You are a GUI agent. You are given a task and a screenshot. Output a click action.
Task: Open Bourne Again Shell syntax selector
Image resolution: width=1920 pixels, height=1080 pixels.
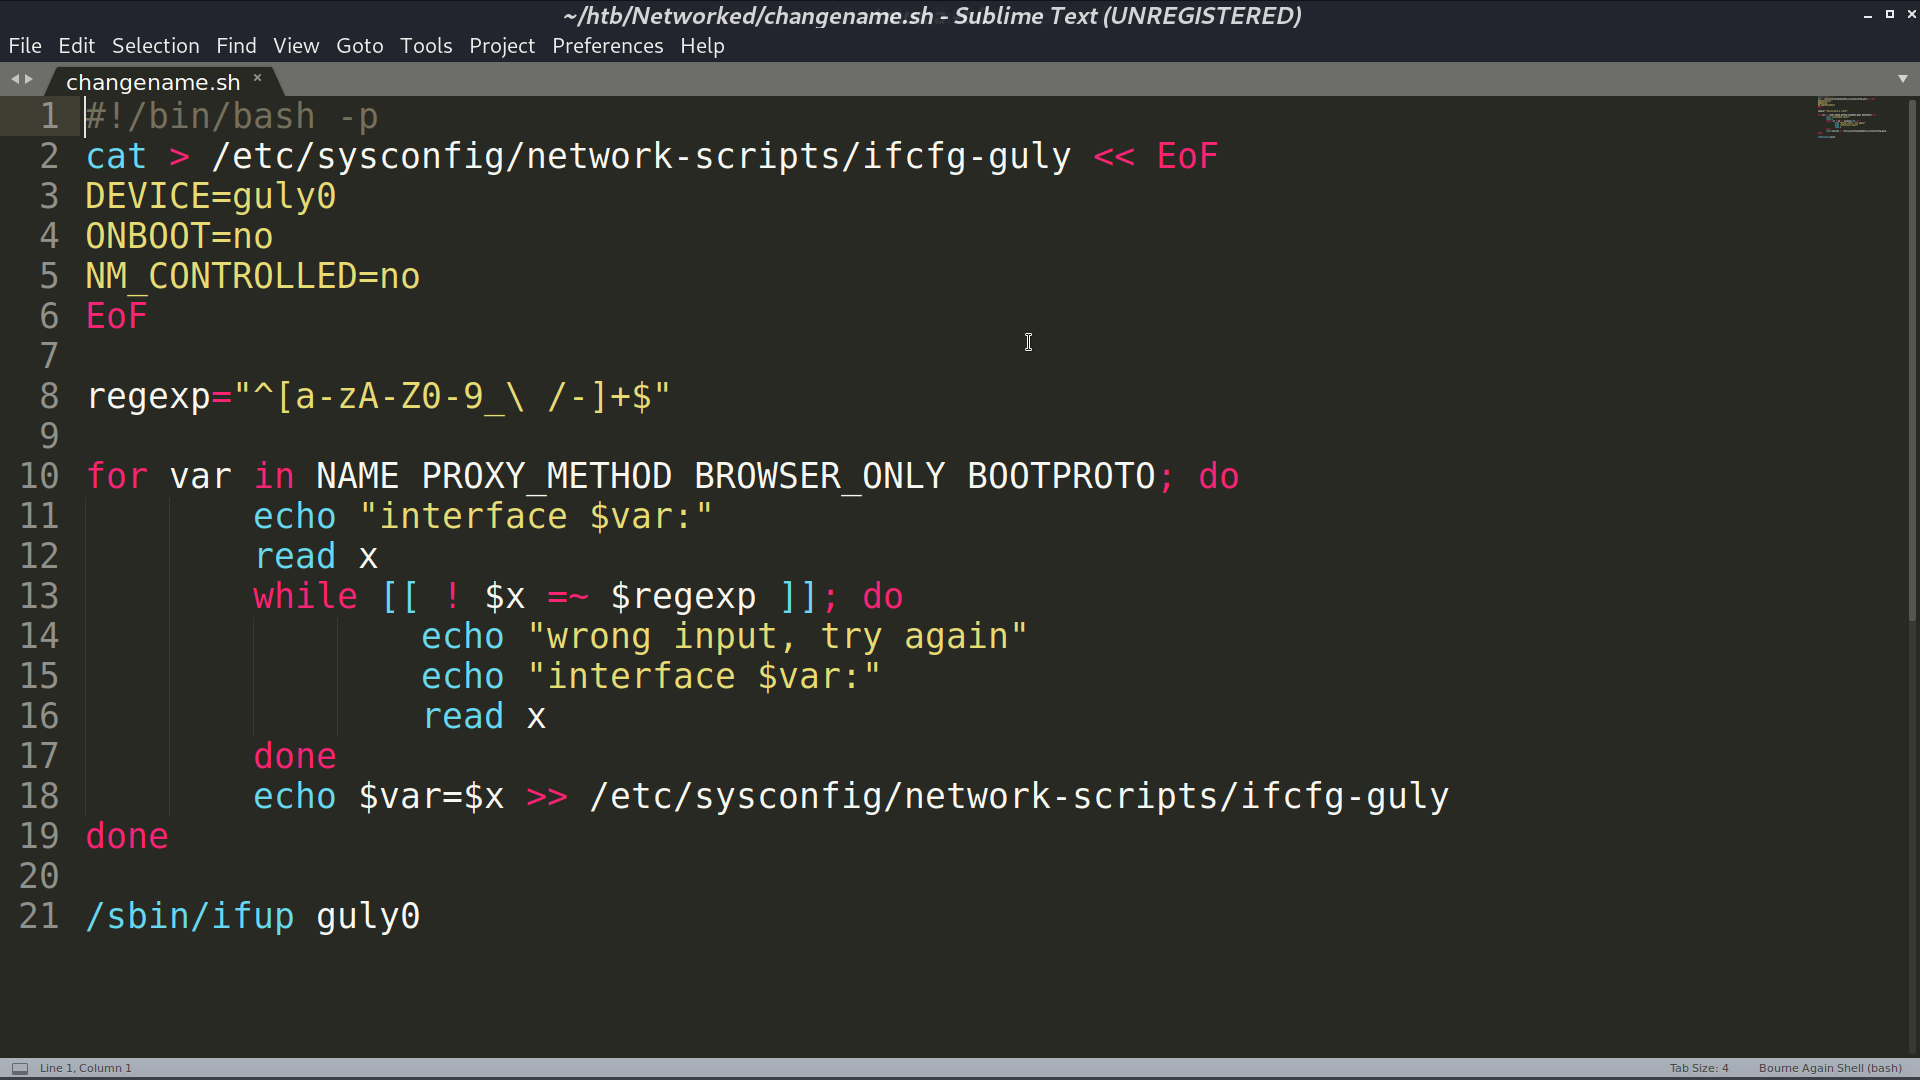coord(1830,1068)
